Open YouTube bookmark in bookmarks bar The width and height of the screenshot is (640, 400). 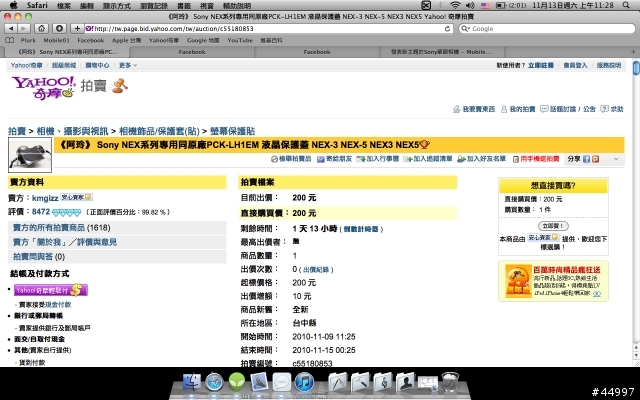(x=240, y=40)
